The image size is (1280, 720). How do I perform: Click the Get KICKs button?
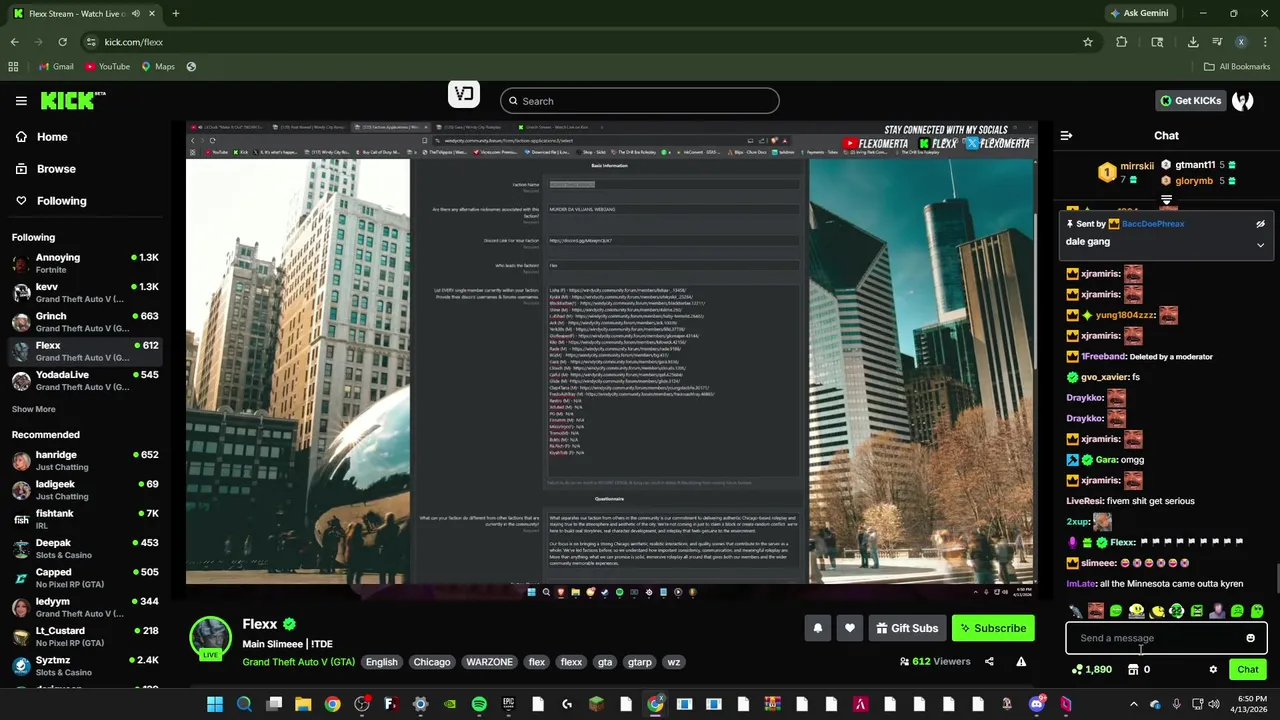(1189, 101)
